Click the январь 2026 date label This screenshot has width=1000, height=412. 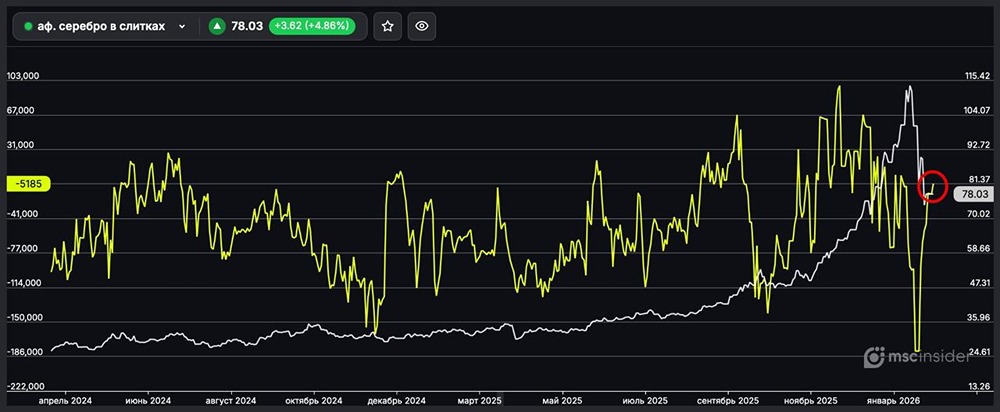click(x=893, y=399)
